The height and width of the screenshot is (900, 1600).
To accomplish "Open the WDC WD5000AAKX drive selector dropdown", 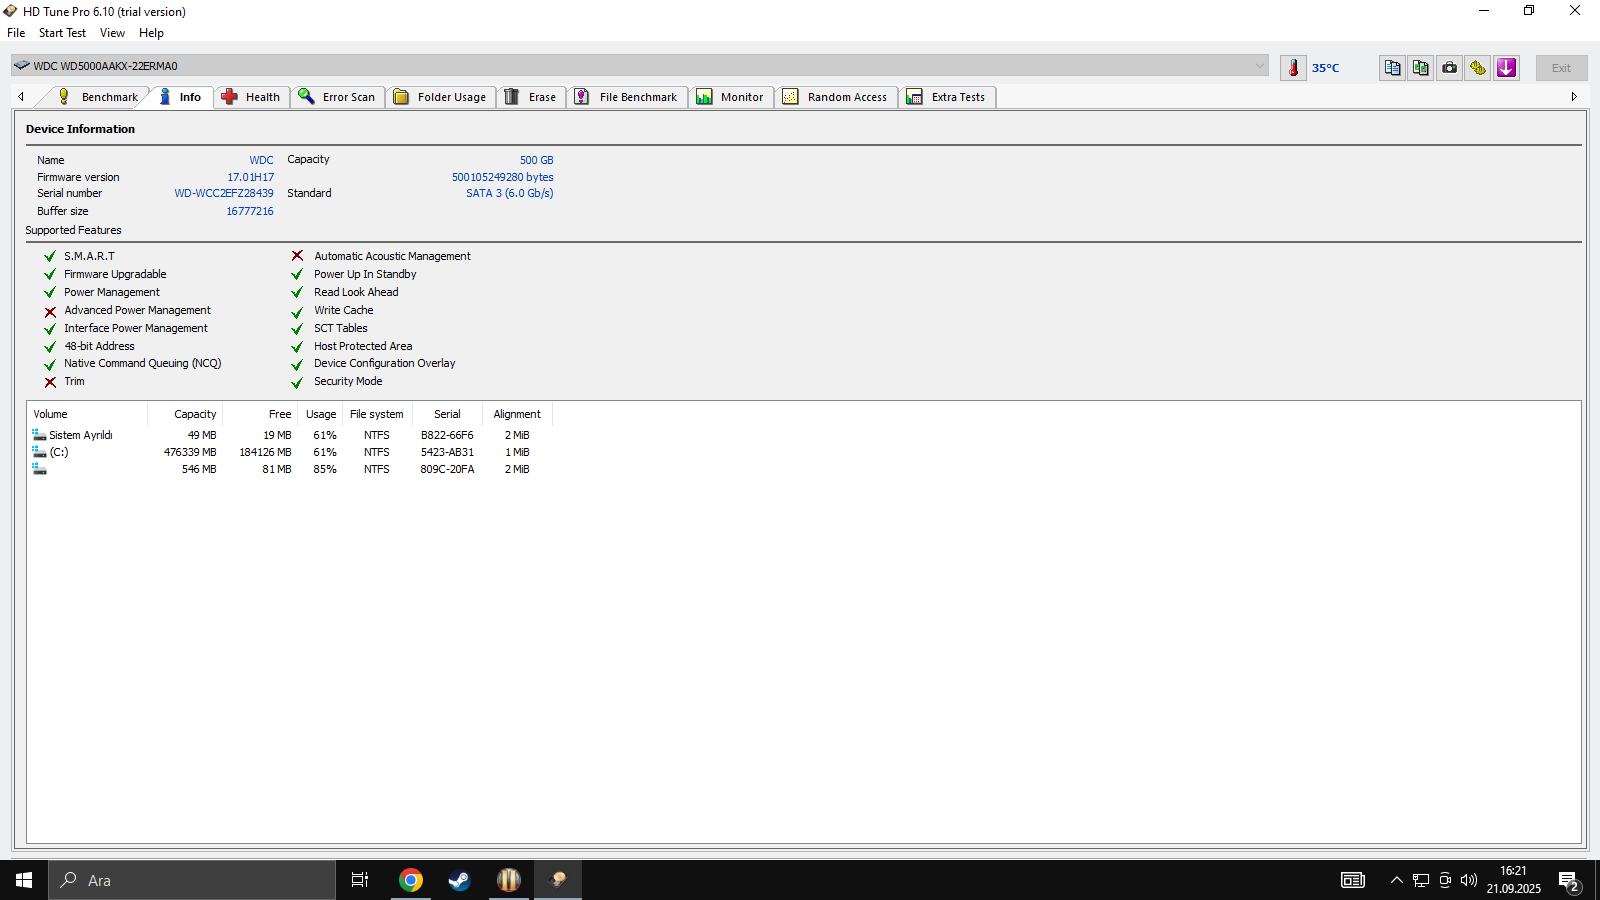I will 640,66.
